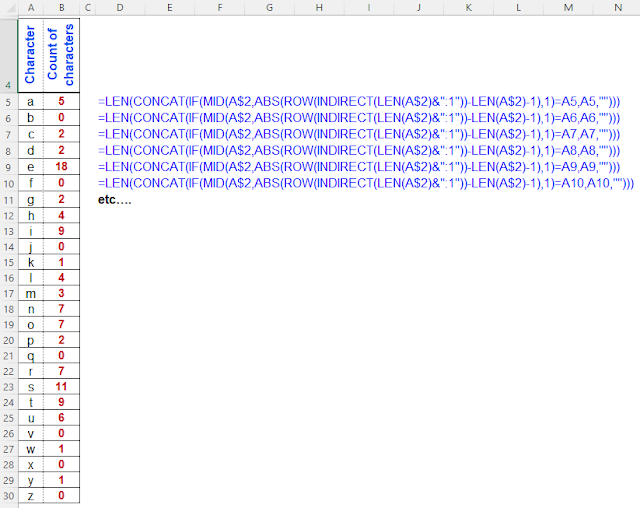Select cell containing letter 'h'
Screen dimensions: 640x508
tap(31, 215)
